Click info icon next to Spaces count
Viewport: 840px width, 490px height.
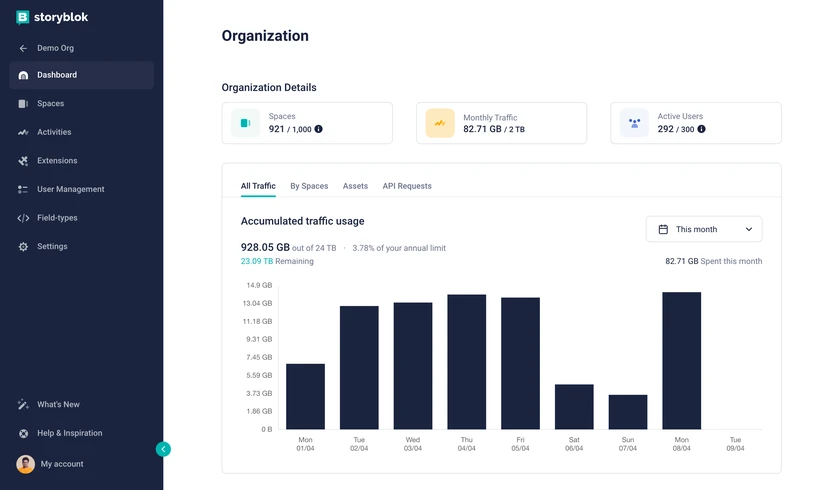click(x=319, y=129)
